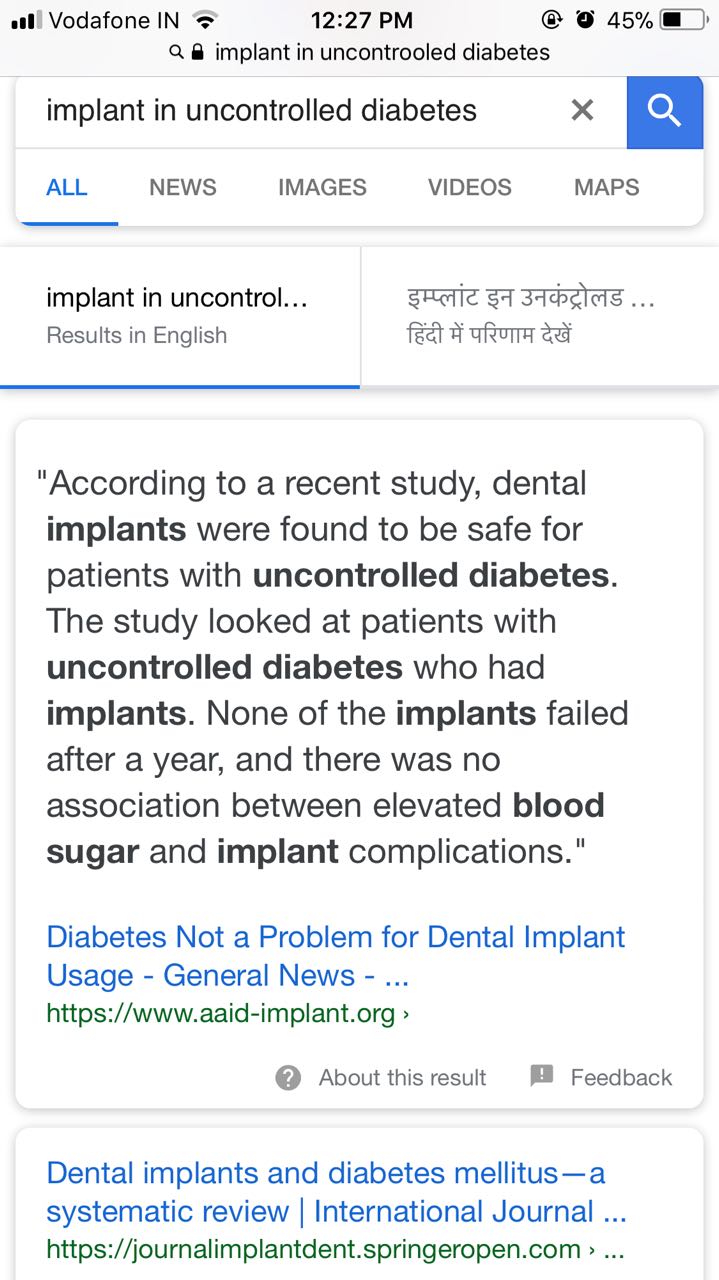Open Dental implants systematic review link
The width and height of the screenshot is (719, 1280).
point(336,1192)
